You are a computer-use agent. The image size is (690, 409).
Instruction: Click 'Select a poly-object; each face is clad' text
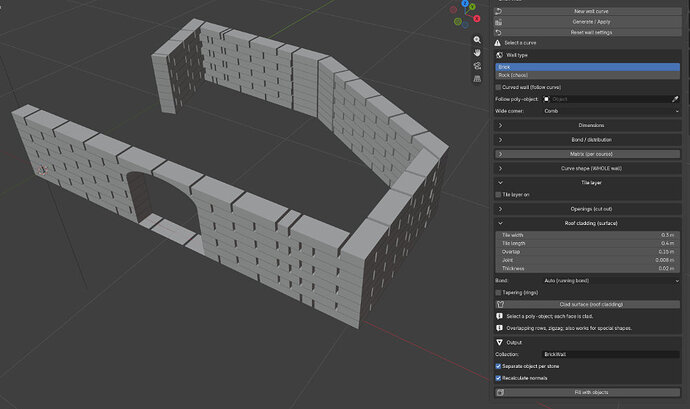click(550, 316)
